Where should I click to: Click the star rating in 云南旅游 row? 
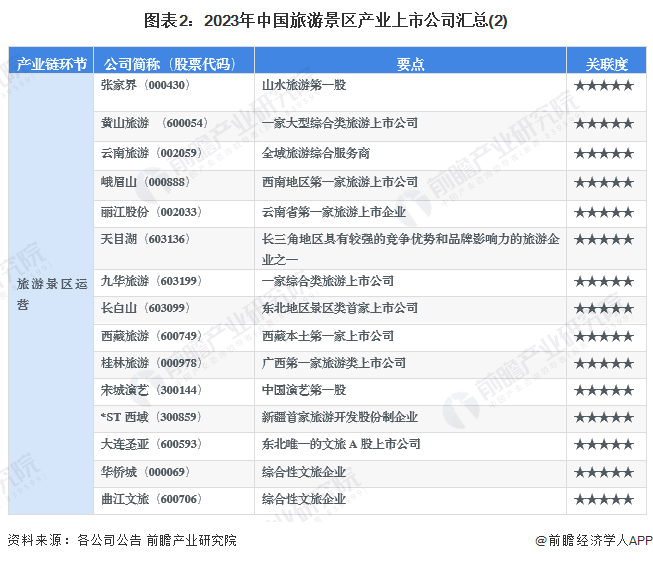pos(604,153)
